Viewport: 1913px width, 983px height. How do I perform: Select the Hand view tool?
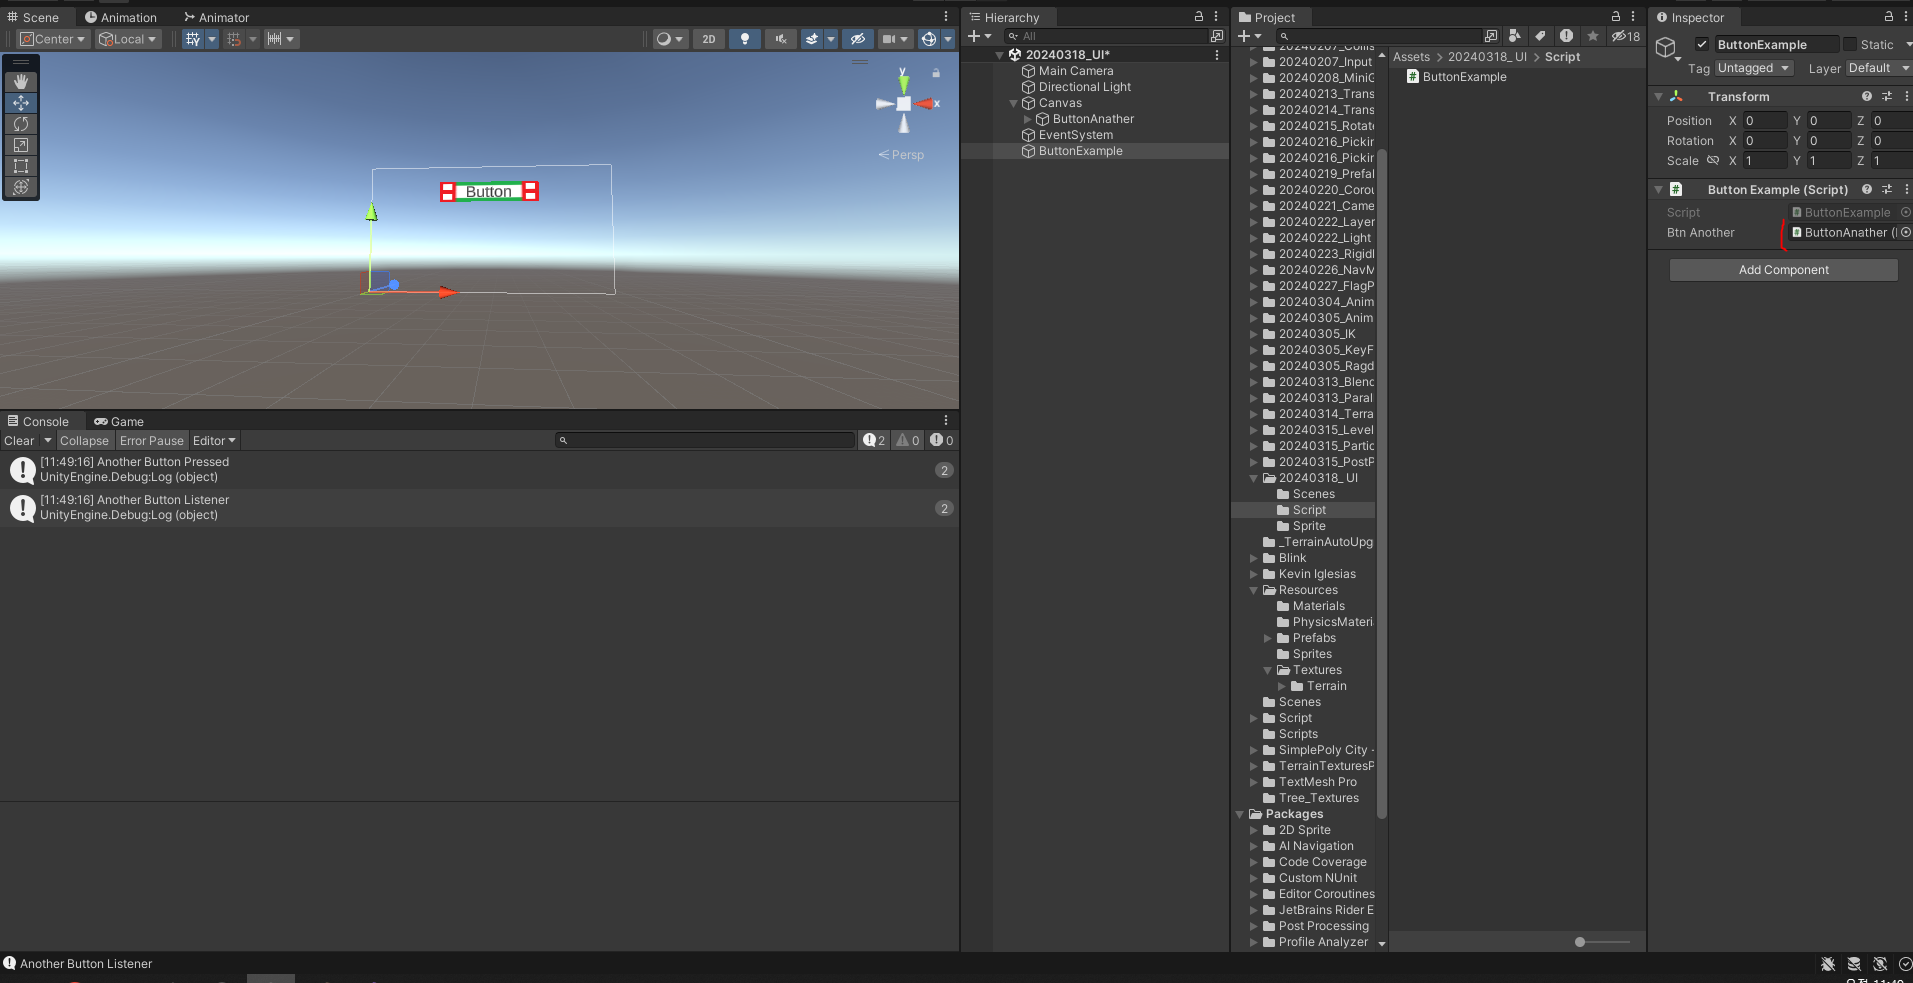click(21, 82)
